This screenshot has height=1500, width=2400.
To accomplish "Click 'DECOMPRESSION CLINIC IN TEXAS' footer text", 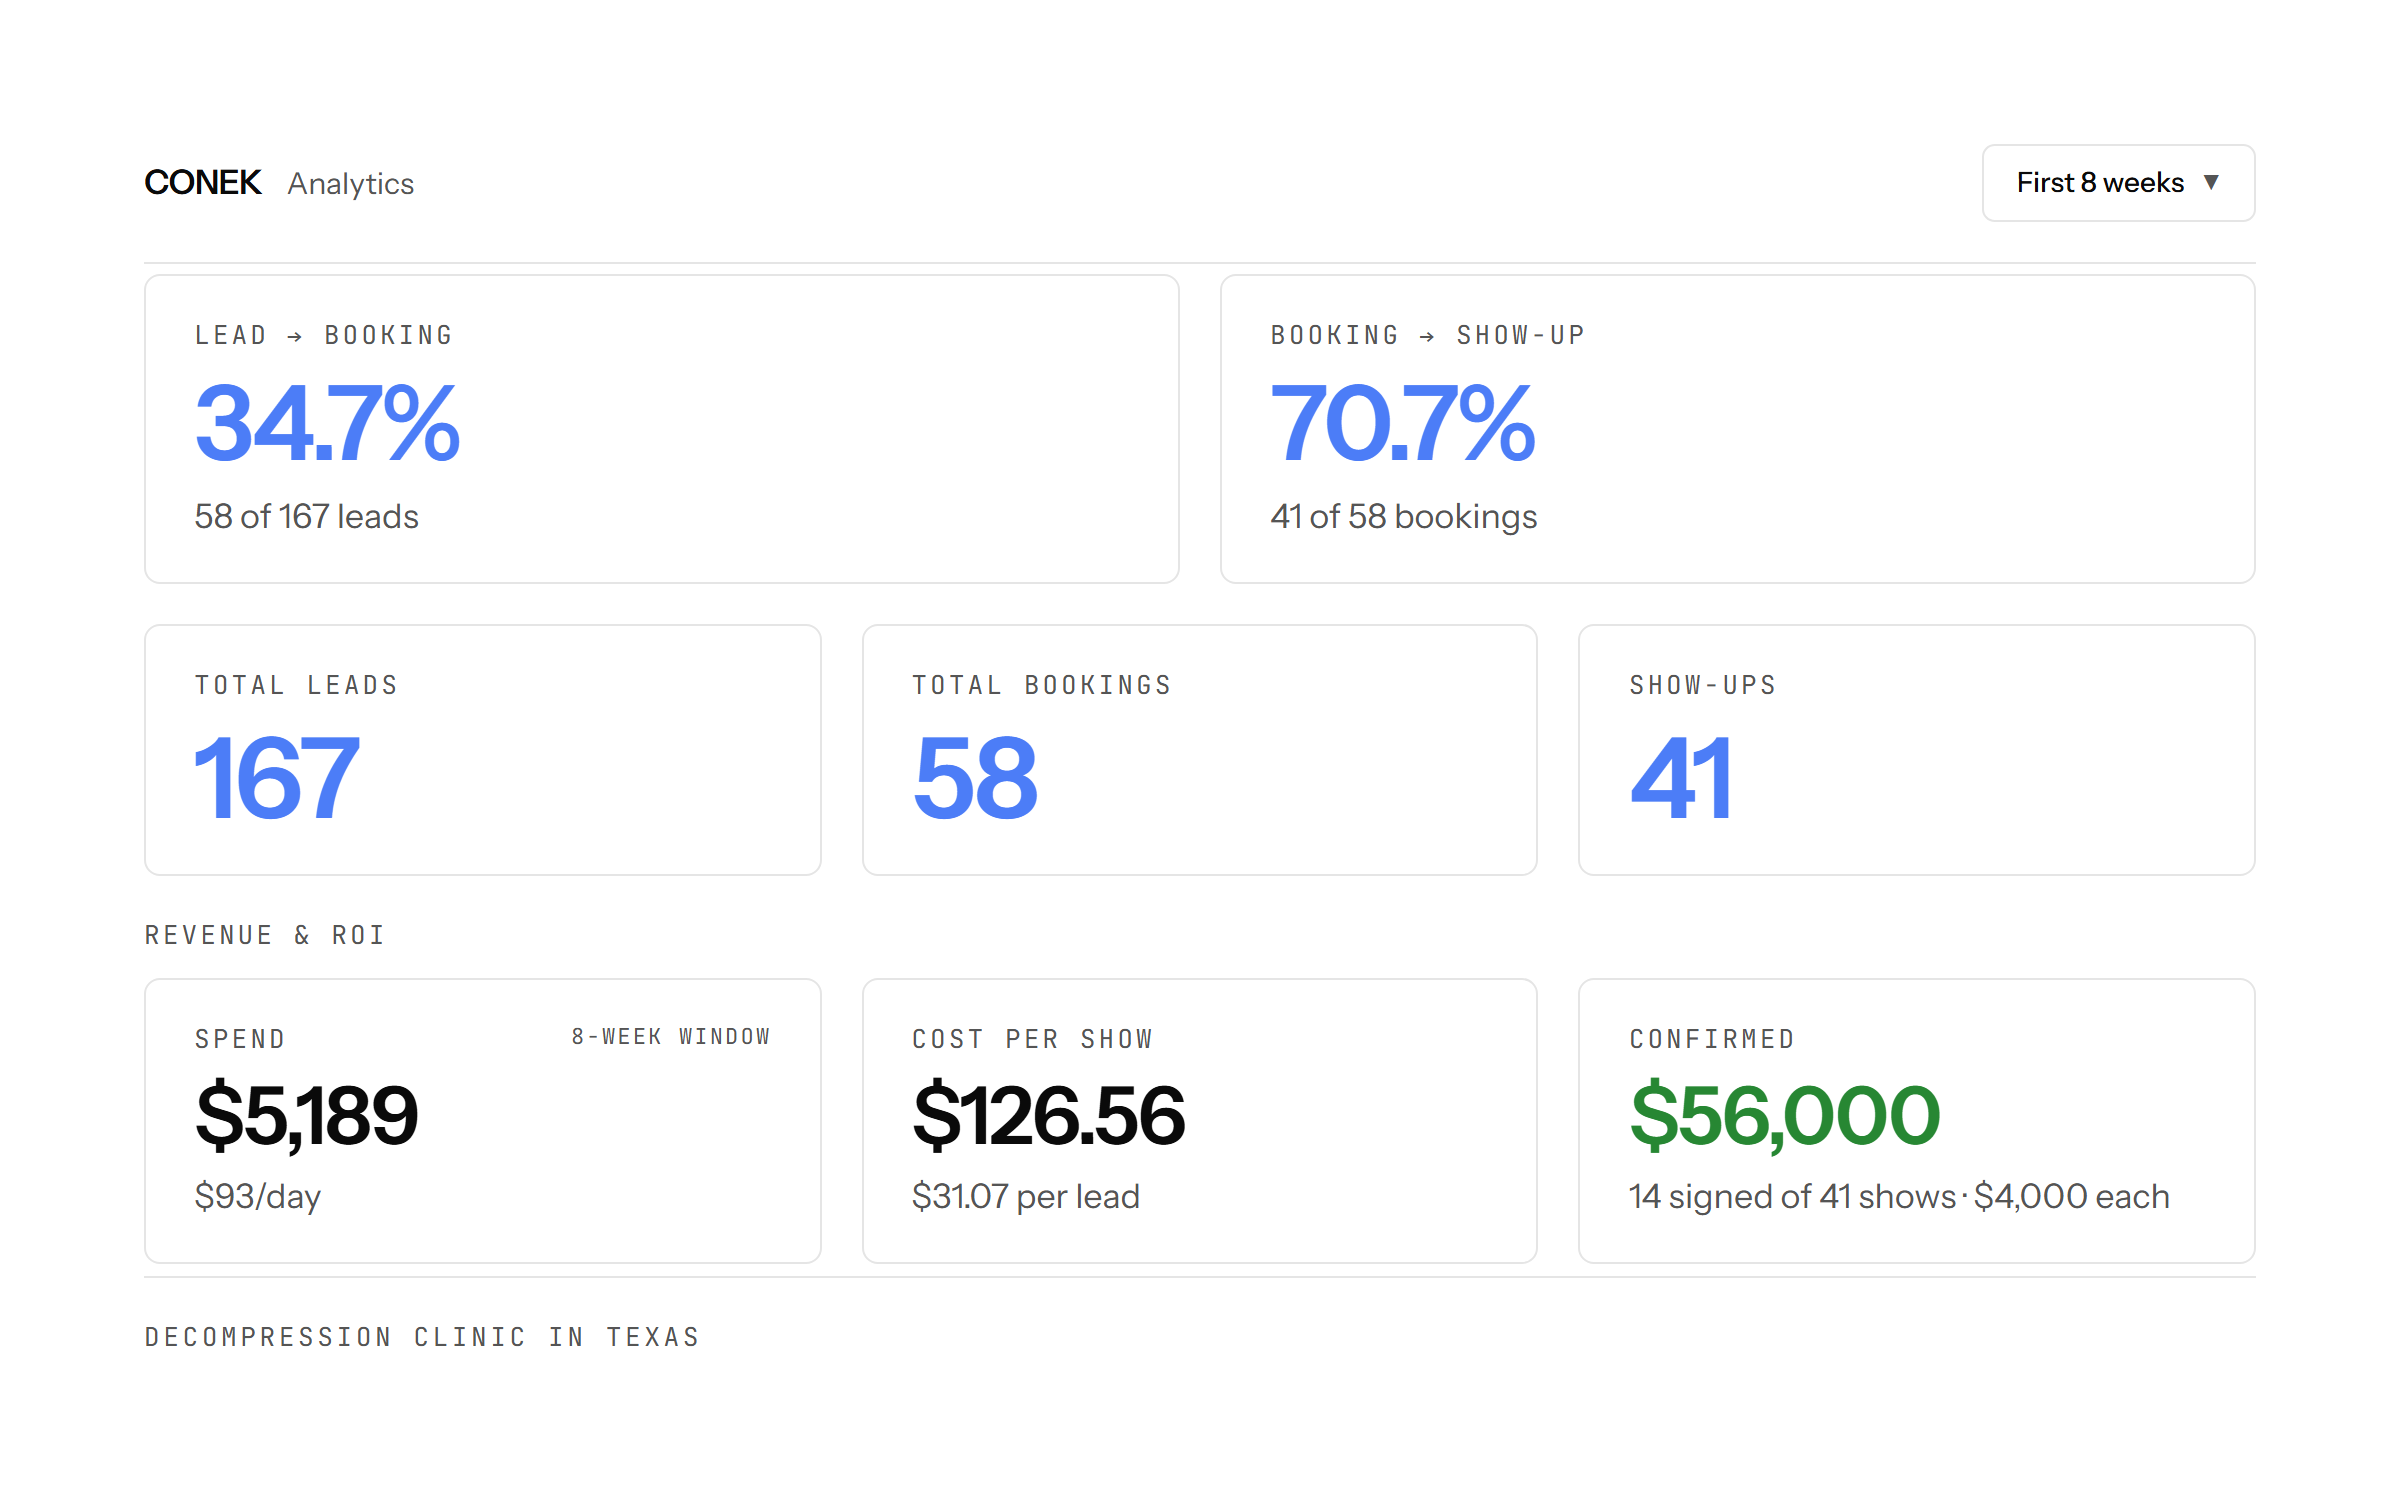I will tap(422, 1337).
